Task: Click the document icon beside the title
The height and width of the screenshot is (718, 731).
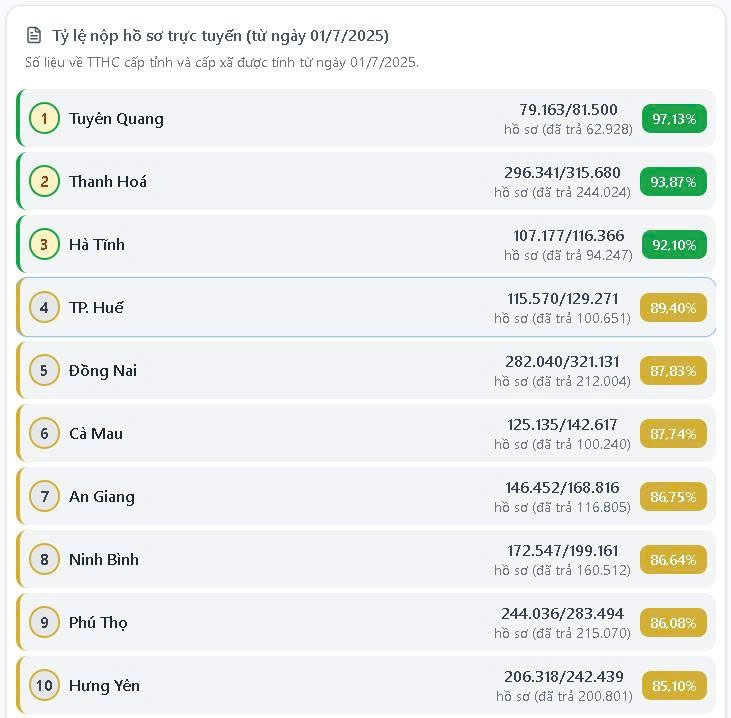Action: [35, 36]
